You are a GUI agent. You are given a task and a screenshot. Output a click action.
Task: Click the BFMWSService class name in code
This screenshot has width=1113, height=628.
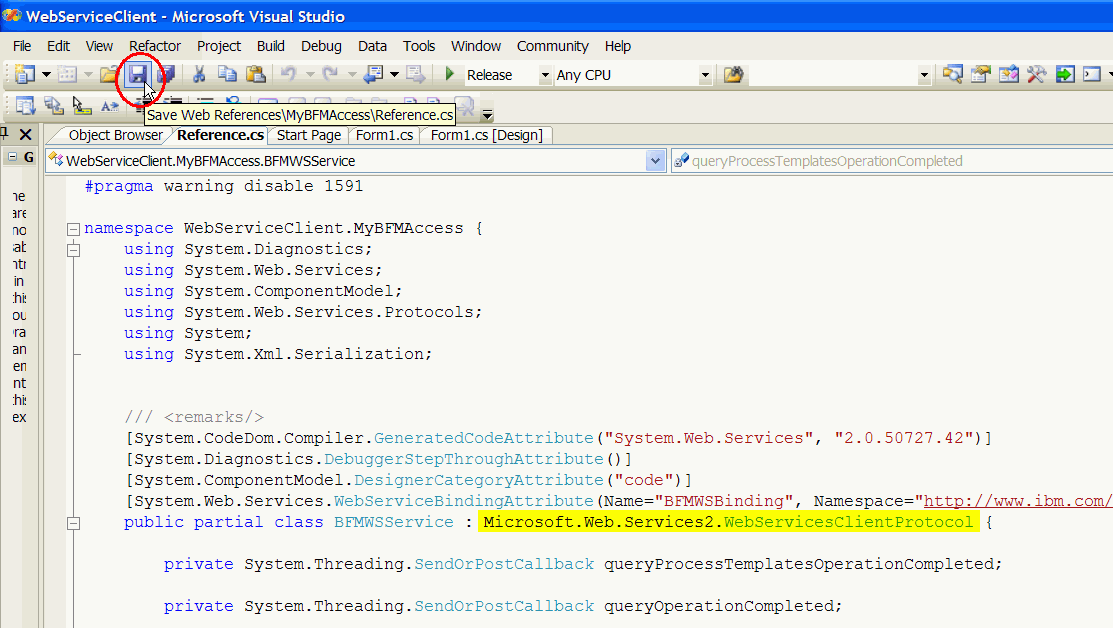394,522
